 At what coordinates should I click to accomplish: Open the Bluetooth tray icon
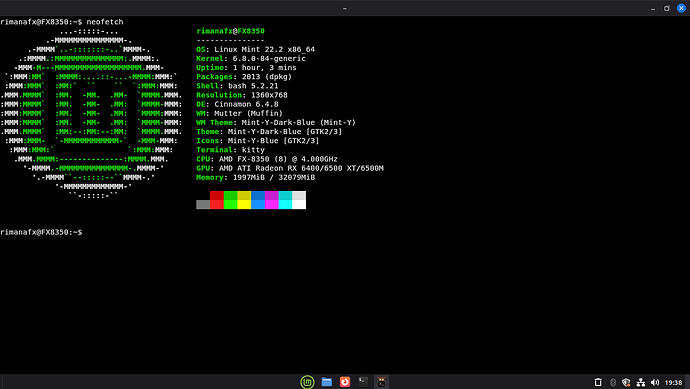click(x=613, y=382)
